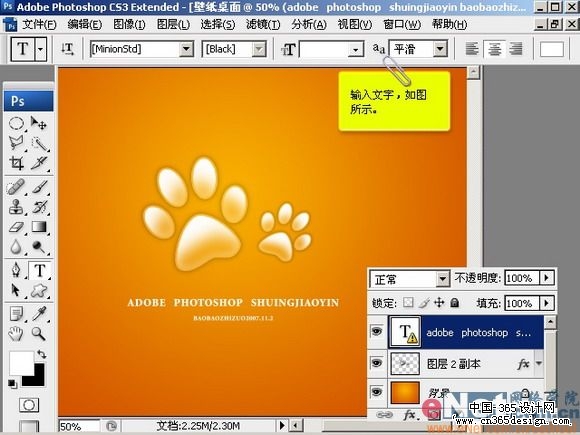Select the Elliptical Marquee tool
Screen dimensions: 580x435
tap(16, 123)
